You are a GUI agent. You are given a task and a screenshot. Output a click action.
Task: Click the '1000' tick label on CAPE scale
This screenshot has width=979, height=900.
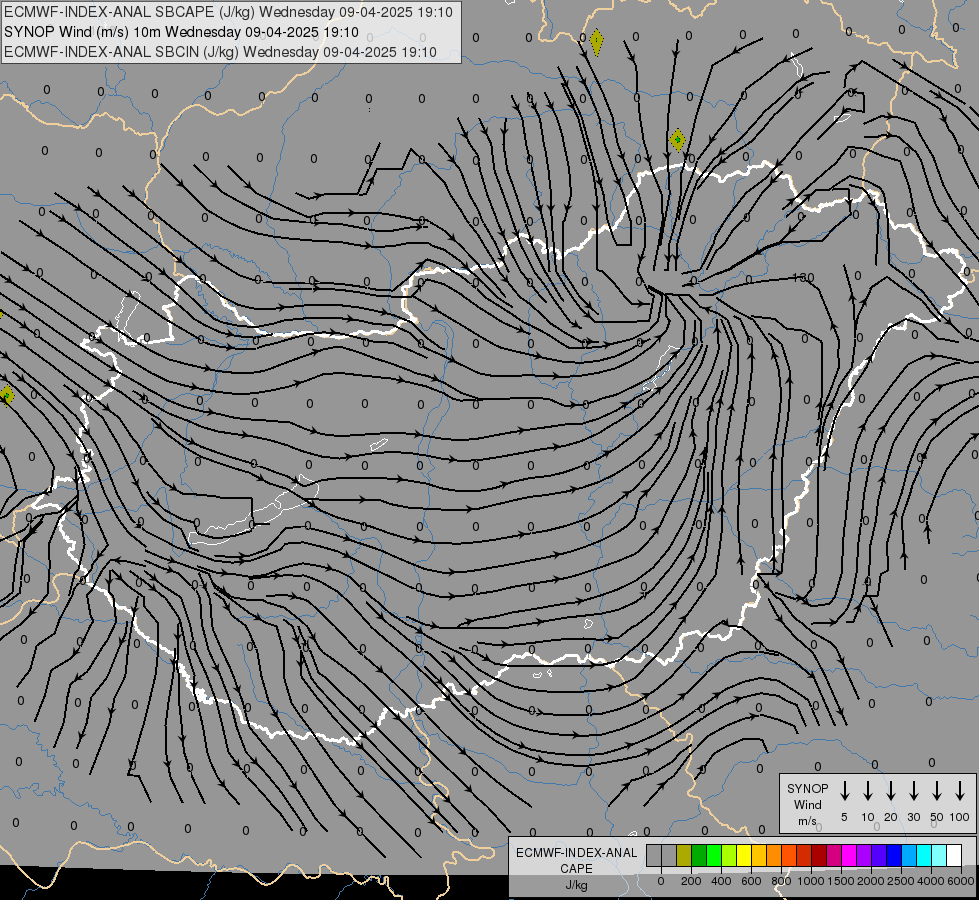[x=811, y=881]
